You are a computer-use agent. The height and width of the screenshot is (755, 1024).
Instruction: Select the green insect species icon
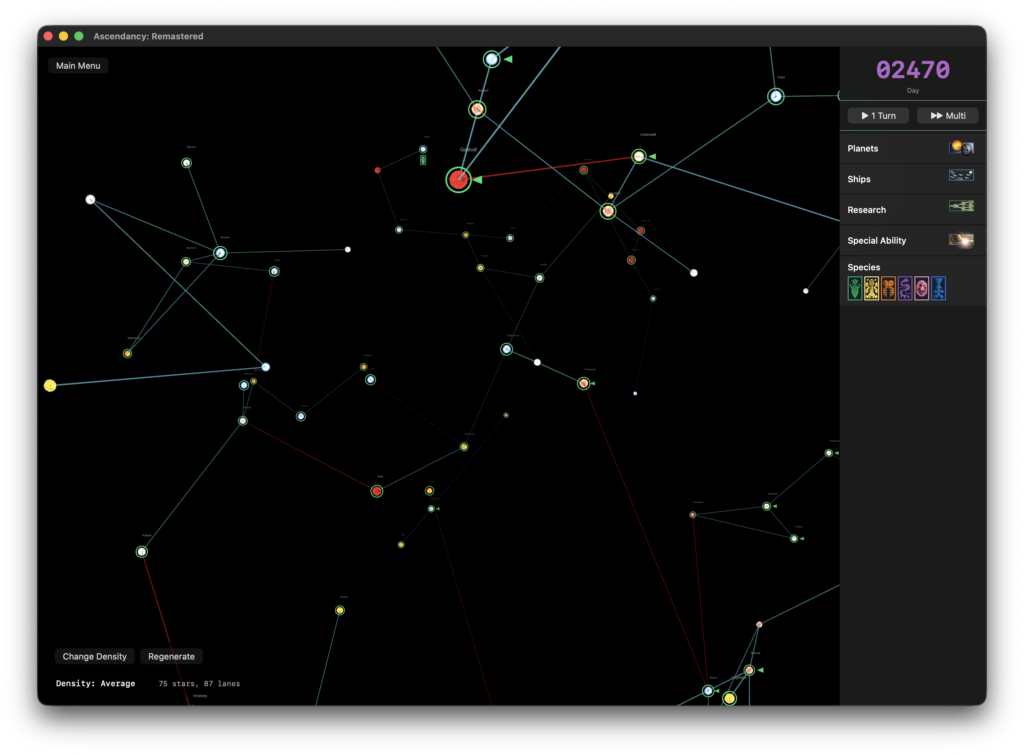(x=854, y=288)
